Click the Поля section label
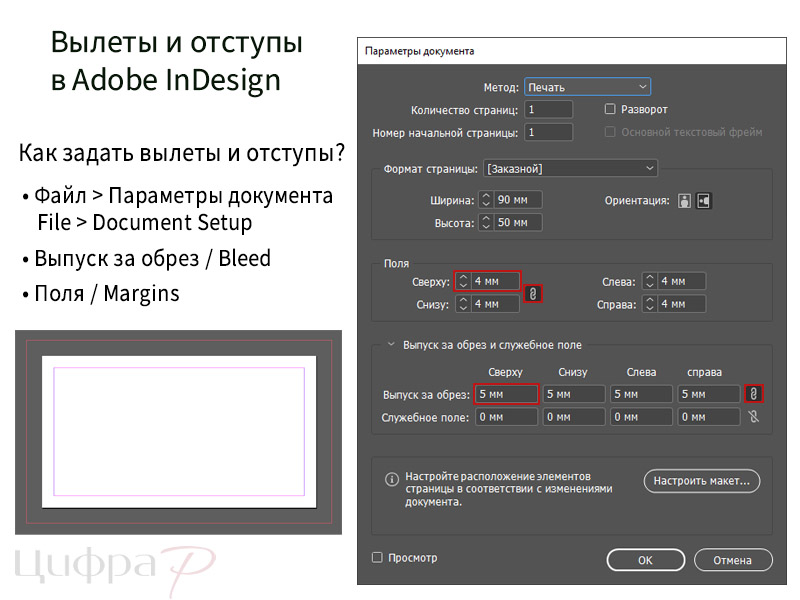Screen dimensions: 800x600 tap(396, 263)
